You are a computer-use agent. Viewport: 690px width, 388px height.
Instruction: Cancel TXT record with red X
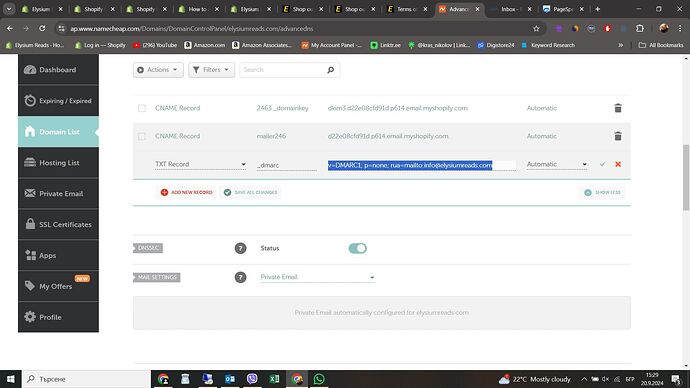pos(618,164)
